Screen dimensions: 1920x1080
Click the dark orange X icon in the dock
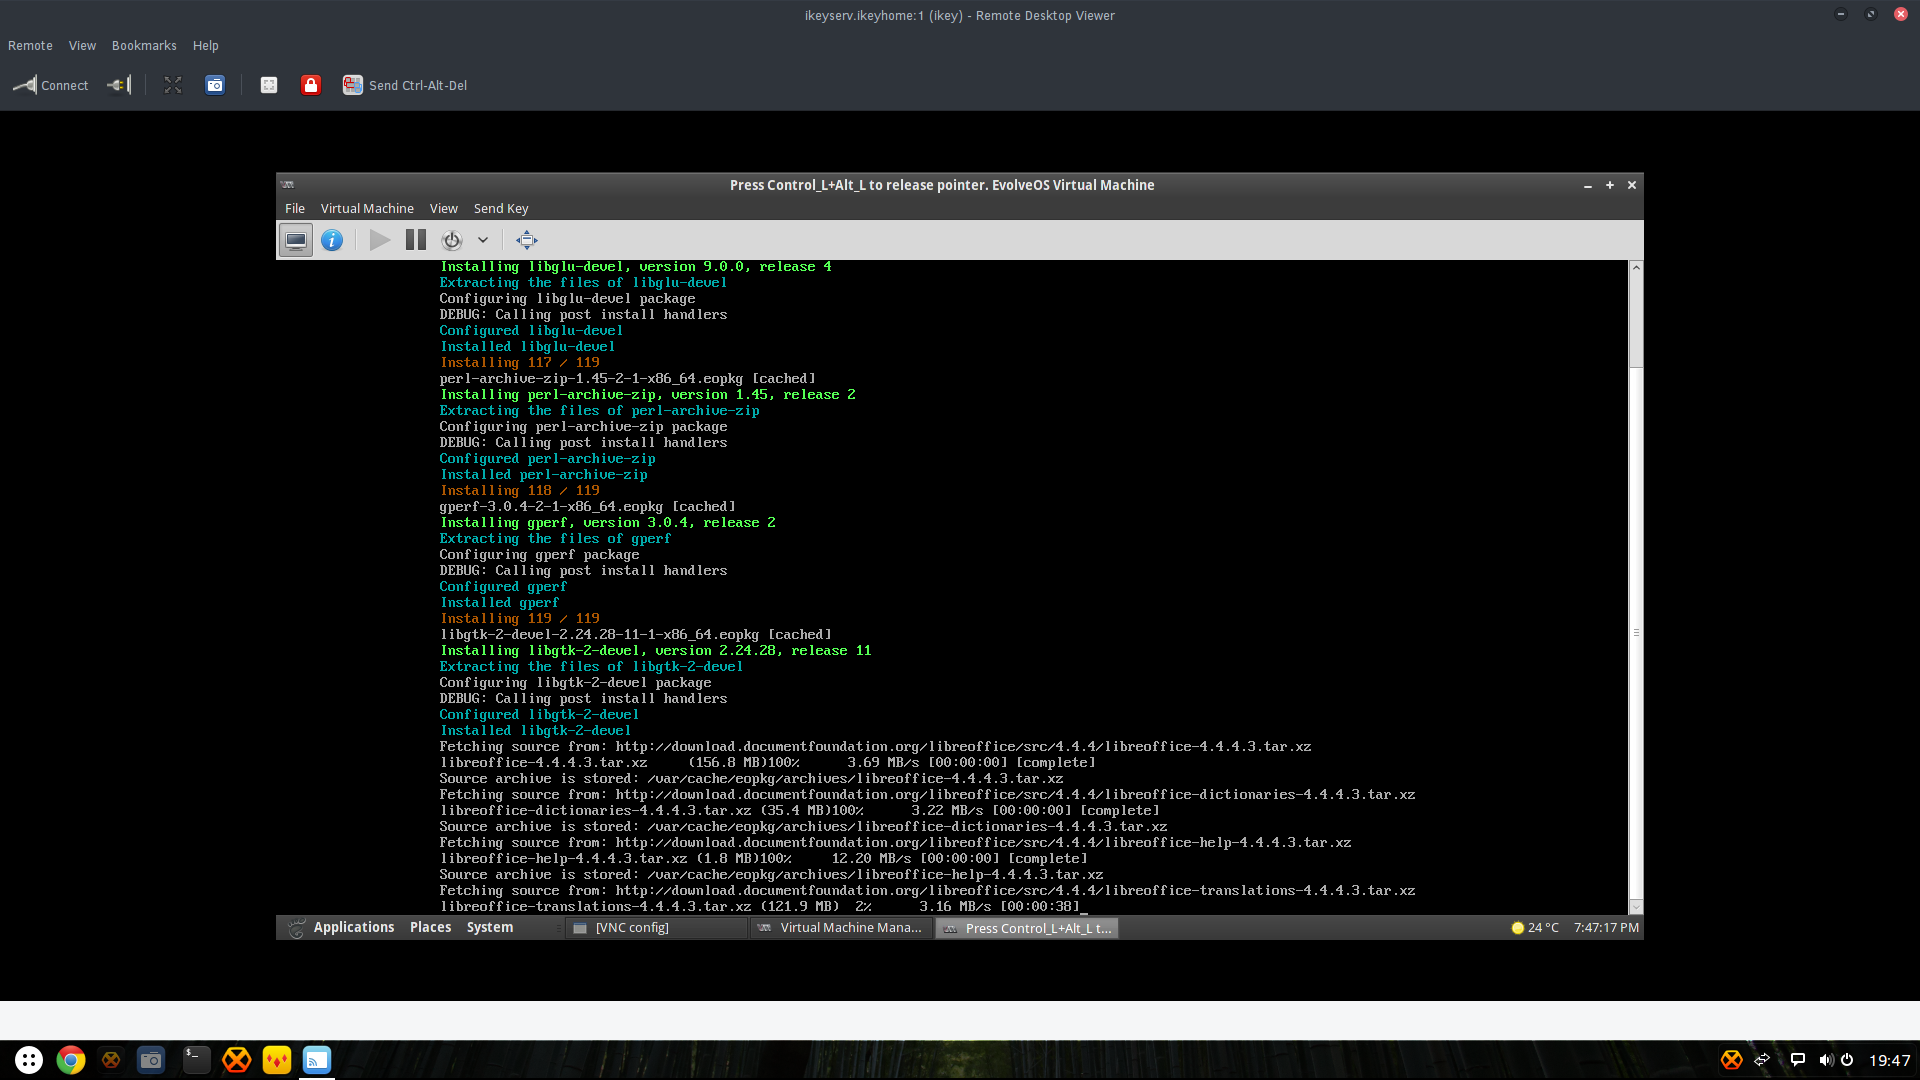tap(111, 1060)
